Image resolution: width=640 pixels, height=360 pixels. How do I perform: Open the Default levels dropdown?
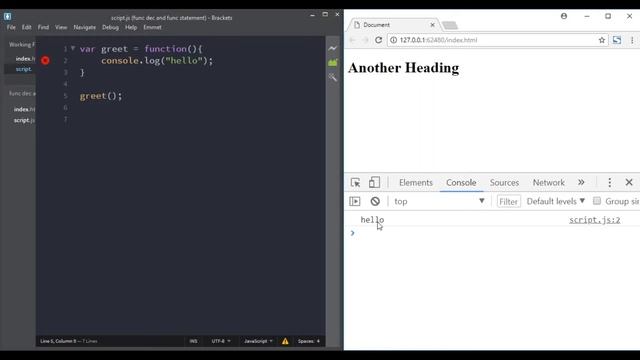(x=556, y=201)
